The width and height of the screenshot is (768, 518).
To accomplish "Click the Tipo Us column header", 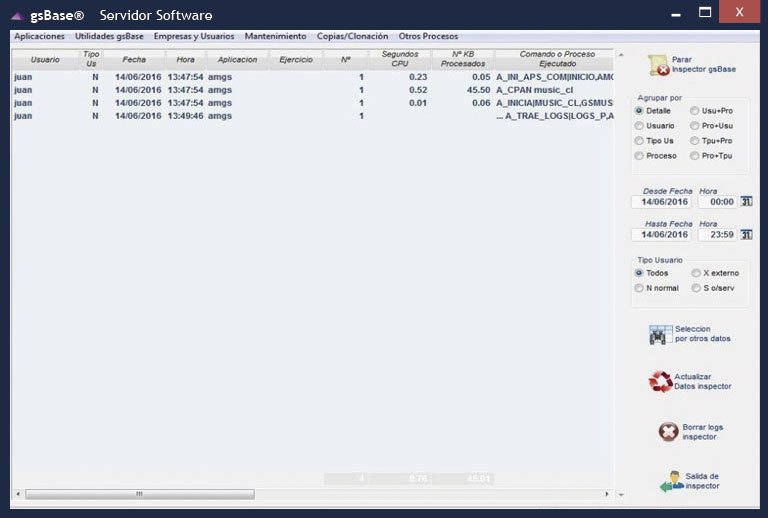I will tap(91, 59).
